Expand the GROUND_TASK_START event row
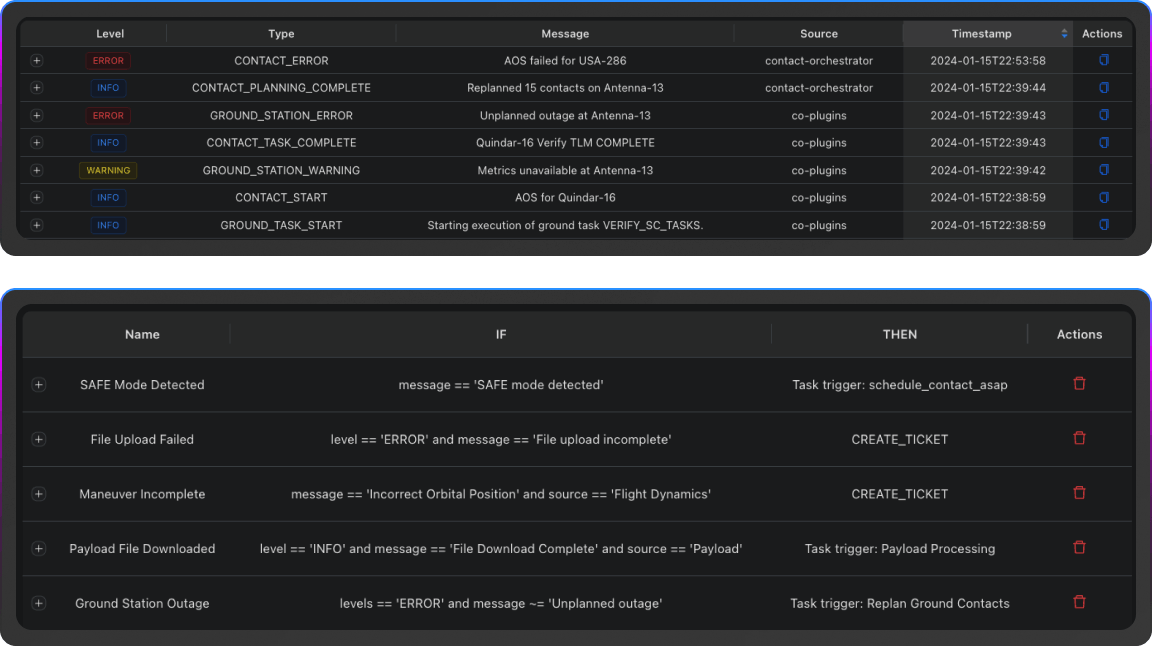Viewport: 1152px width, 646px height. coord(37,225)
